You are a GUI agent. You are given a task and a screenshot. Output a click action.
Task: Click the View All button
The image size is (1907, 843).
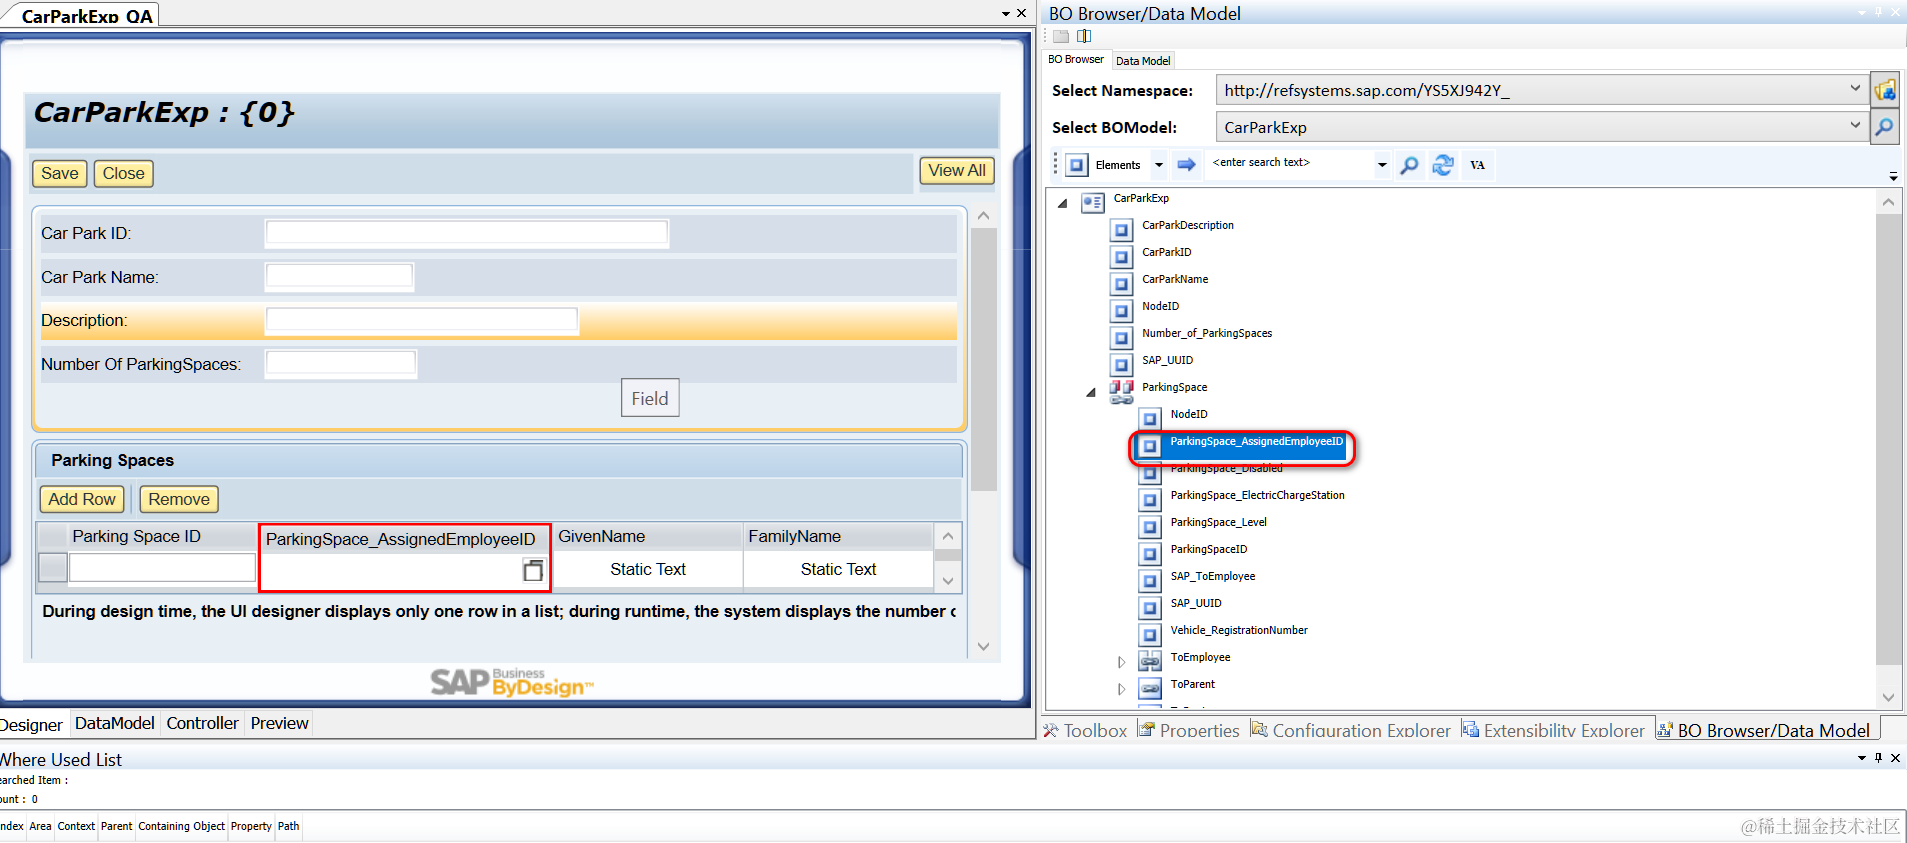pyautogui.click(x=956, y=170)
